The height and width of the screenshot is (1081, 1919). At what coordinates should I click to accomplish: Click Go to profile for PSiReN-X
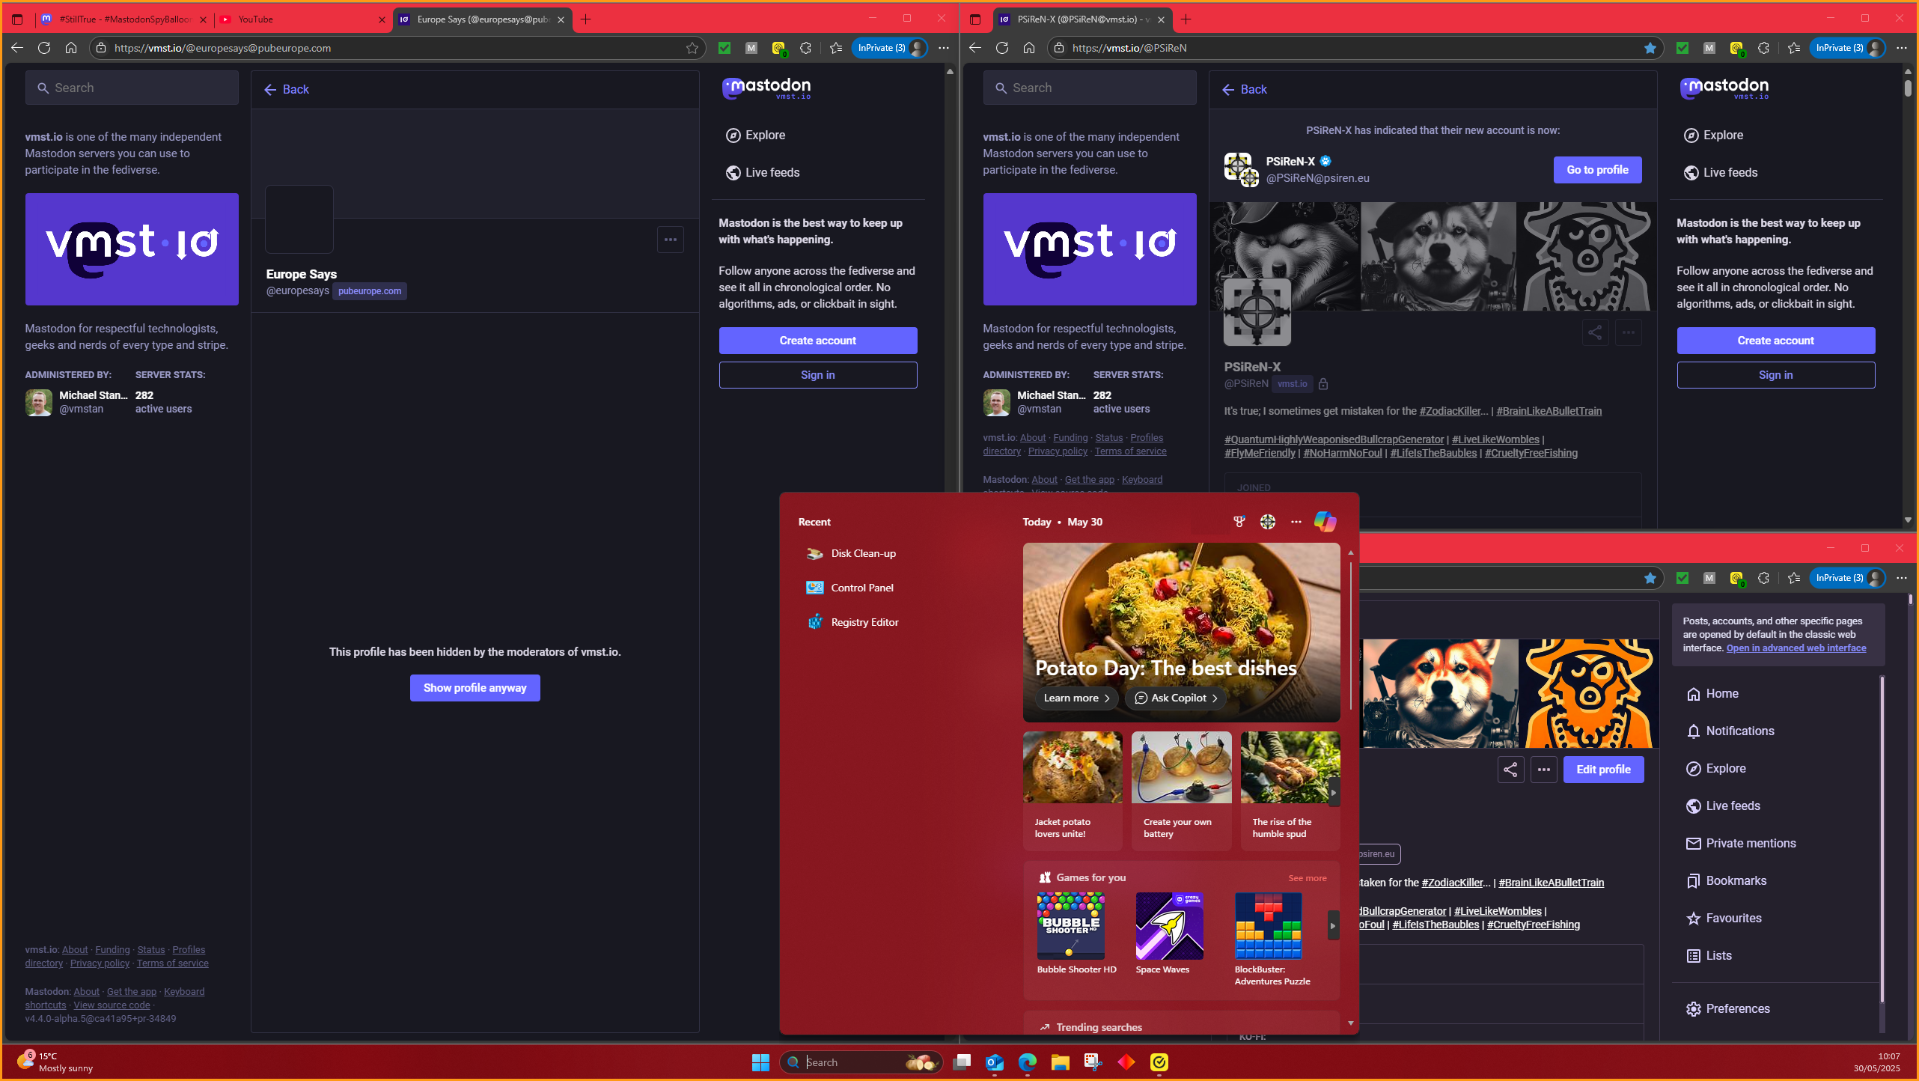pyautogui.click(x=1597, y=170)
